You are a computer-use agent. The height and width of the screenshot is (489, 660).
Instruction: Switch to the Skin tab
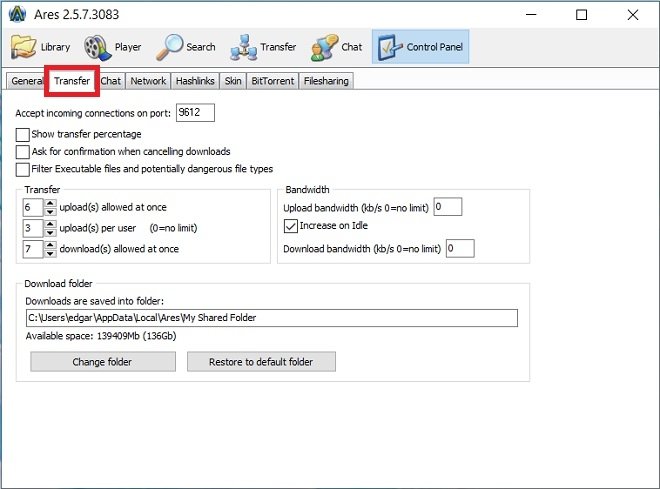point(233,81)
